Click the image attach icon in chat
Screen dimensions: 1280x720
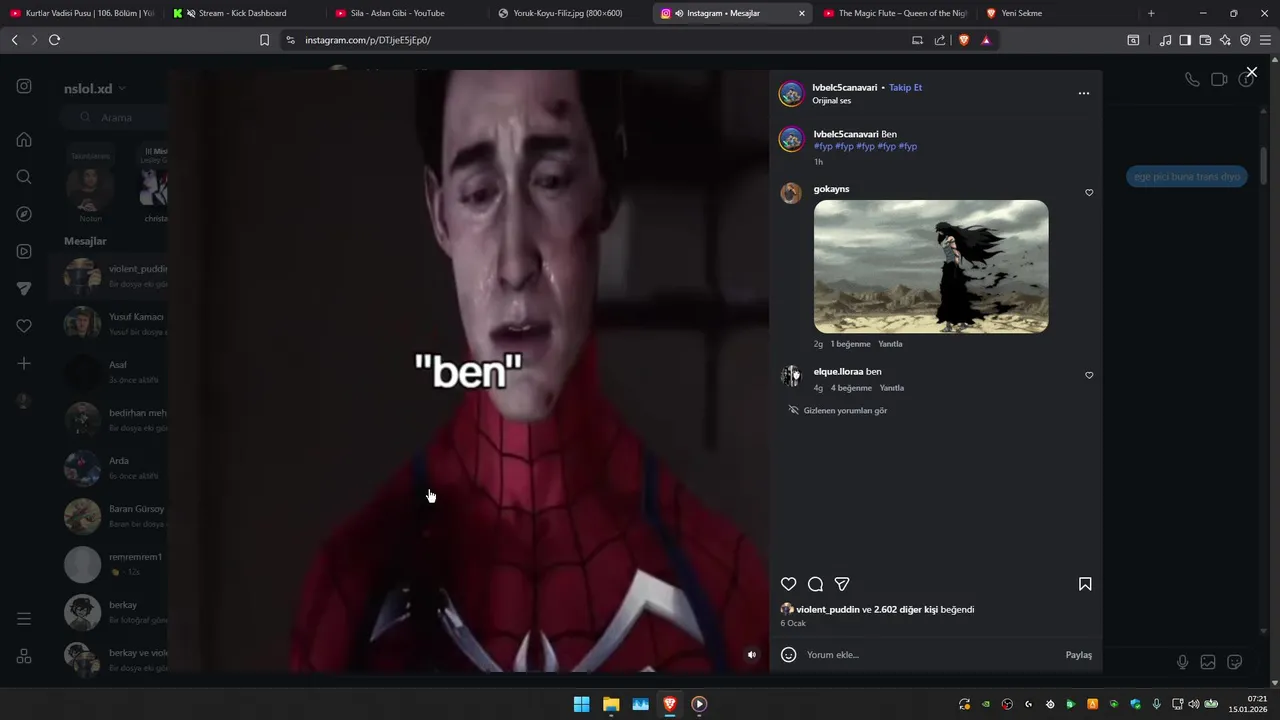(1208, 662)
